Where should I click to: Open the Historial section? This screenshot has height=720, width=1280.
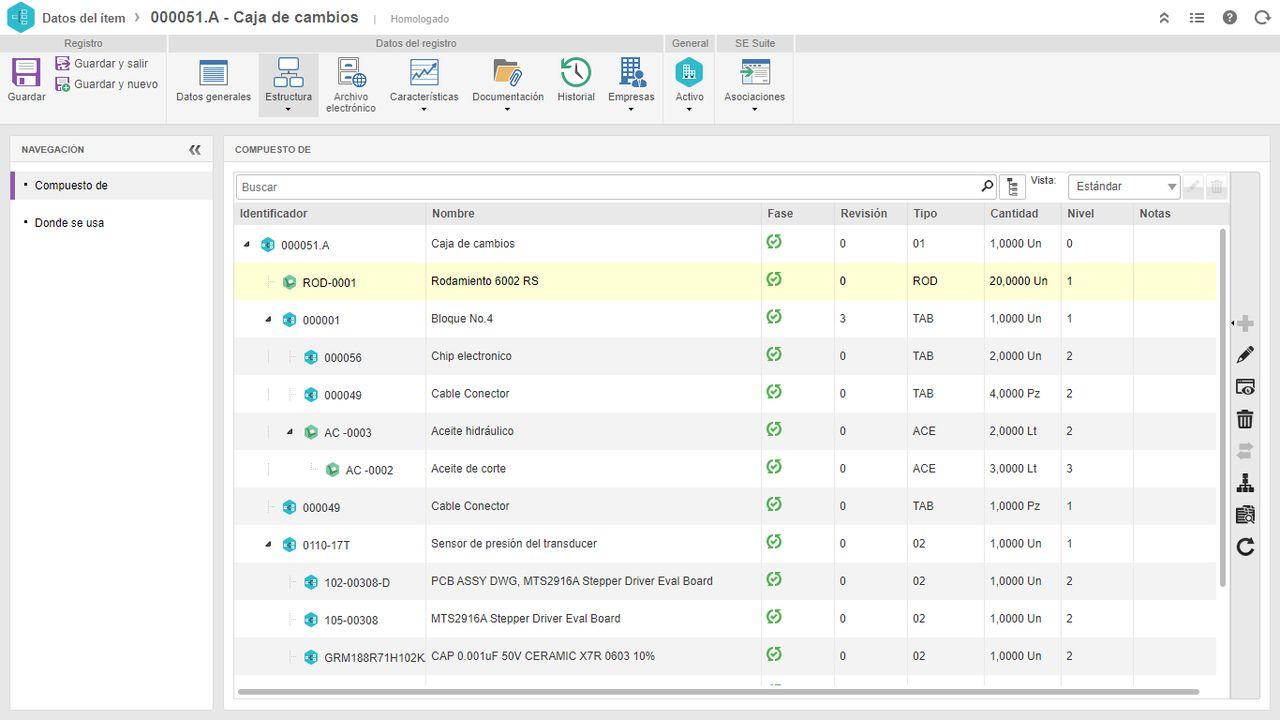tap(576, 81)
